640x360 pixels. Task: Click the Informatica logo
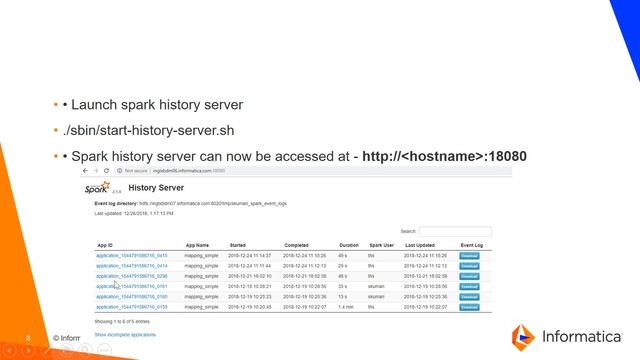567,337
